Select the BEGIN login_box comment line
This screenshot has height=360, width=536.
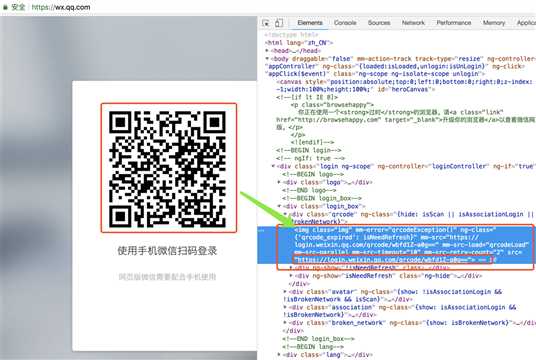[x=322, y=198]
